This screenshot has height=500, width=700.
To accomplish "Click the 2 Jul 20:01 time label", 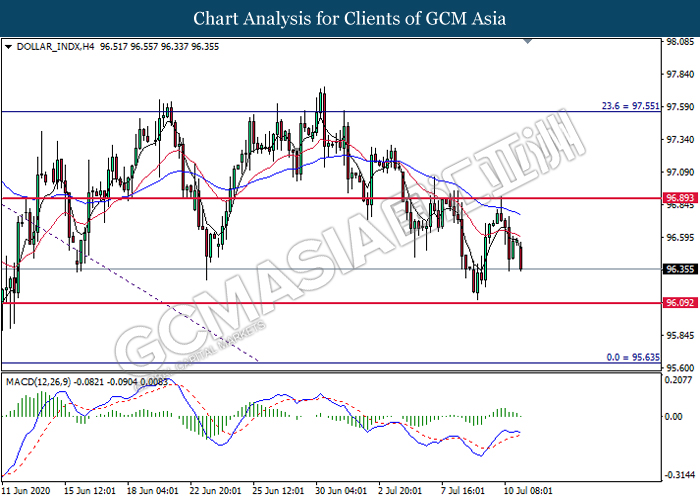I will 400,491.
